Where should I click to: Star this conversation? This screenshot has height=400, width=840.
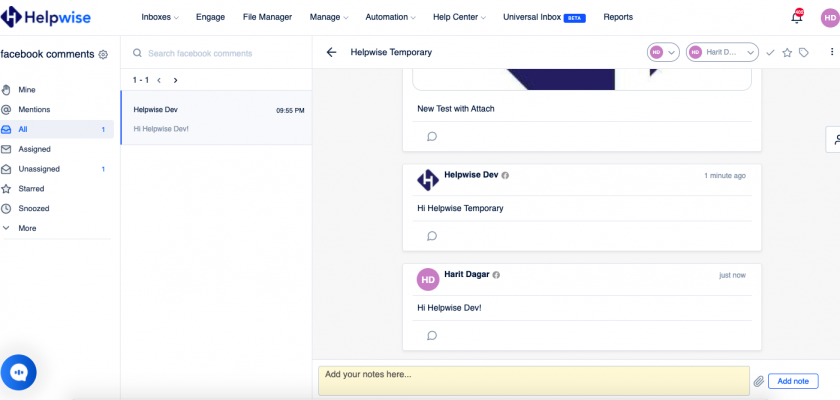pyautogui.click(x=787, y=52)
